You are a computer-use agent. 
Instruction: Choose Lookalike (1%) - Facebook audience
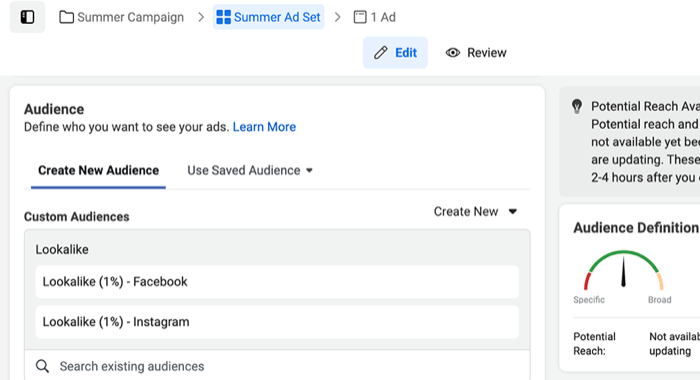[x=277, y=282]
